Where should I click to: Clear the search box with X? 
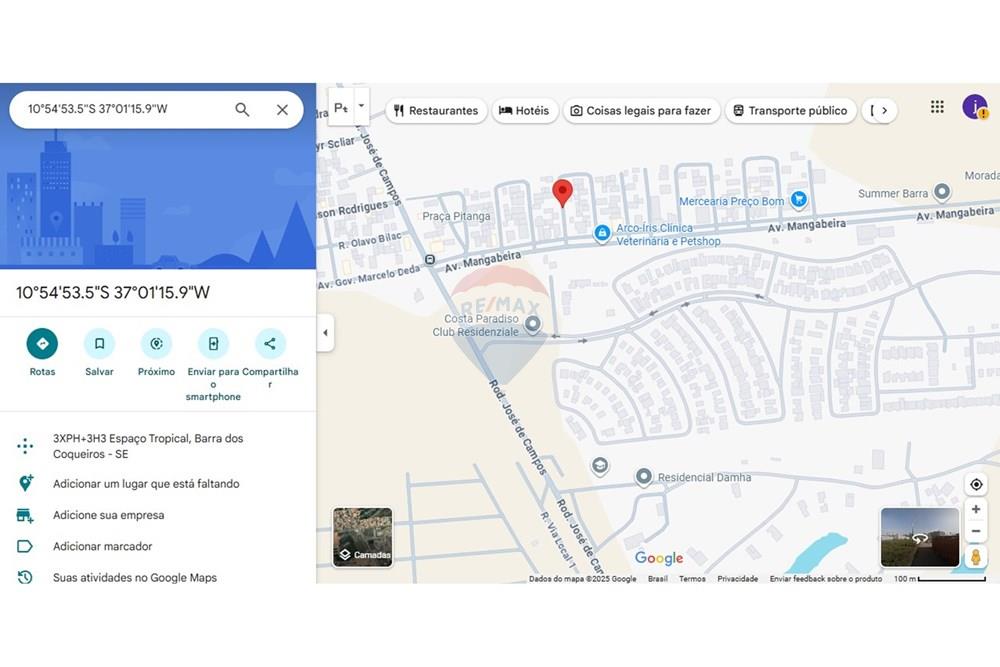[282, 110]
